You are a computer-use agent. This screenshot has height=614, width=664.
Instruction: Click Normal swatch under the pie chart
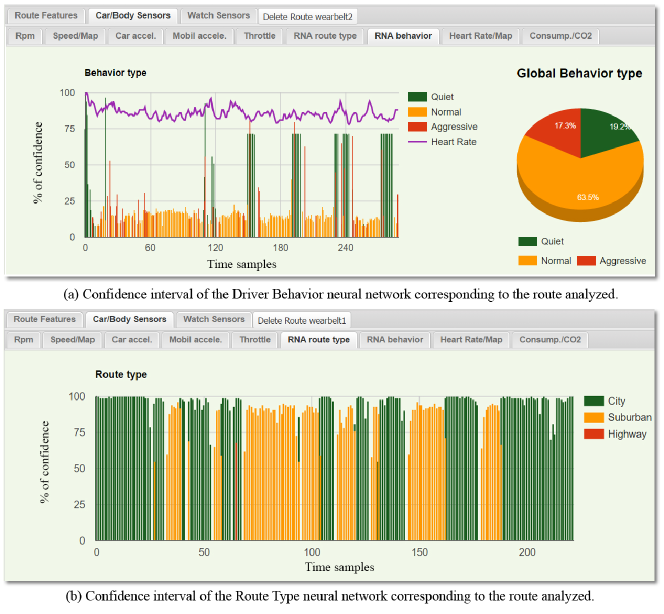(x=527, y=261)
